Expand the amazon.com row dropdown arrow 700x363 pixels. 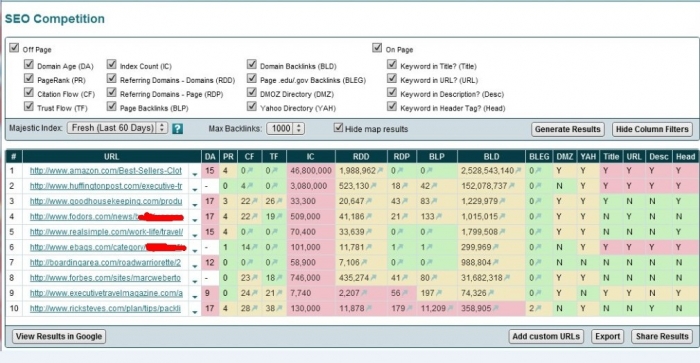pyautogui.click(x=195, y=174)
